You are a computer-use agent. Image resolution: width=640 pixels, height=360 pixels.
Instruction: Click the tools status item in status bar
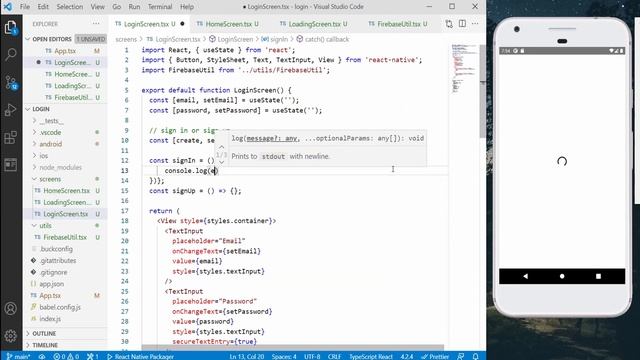(x=93, y=356)
